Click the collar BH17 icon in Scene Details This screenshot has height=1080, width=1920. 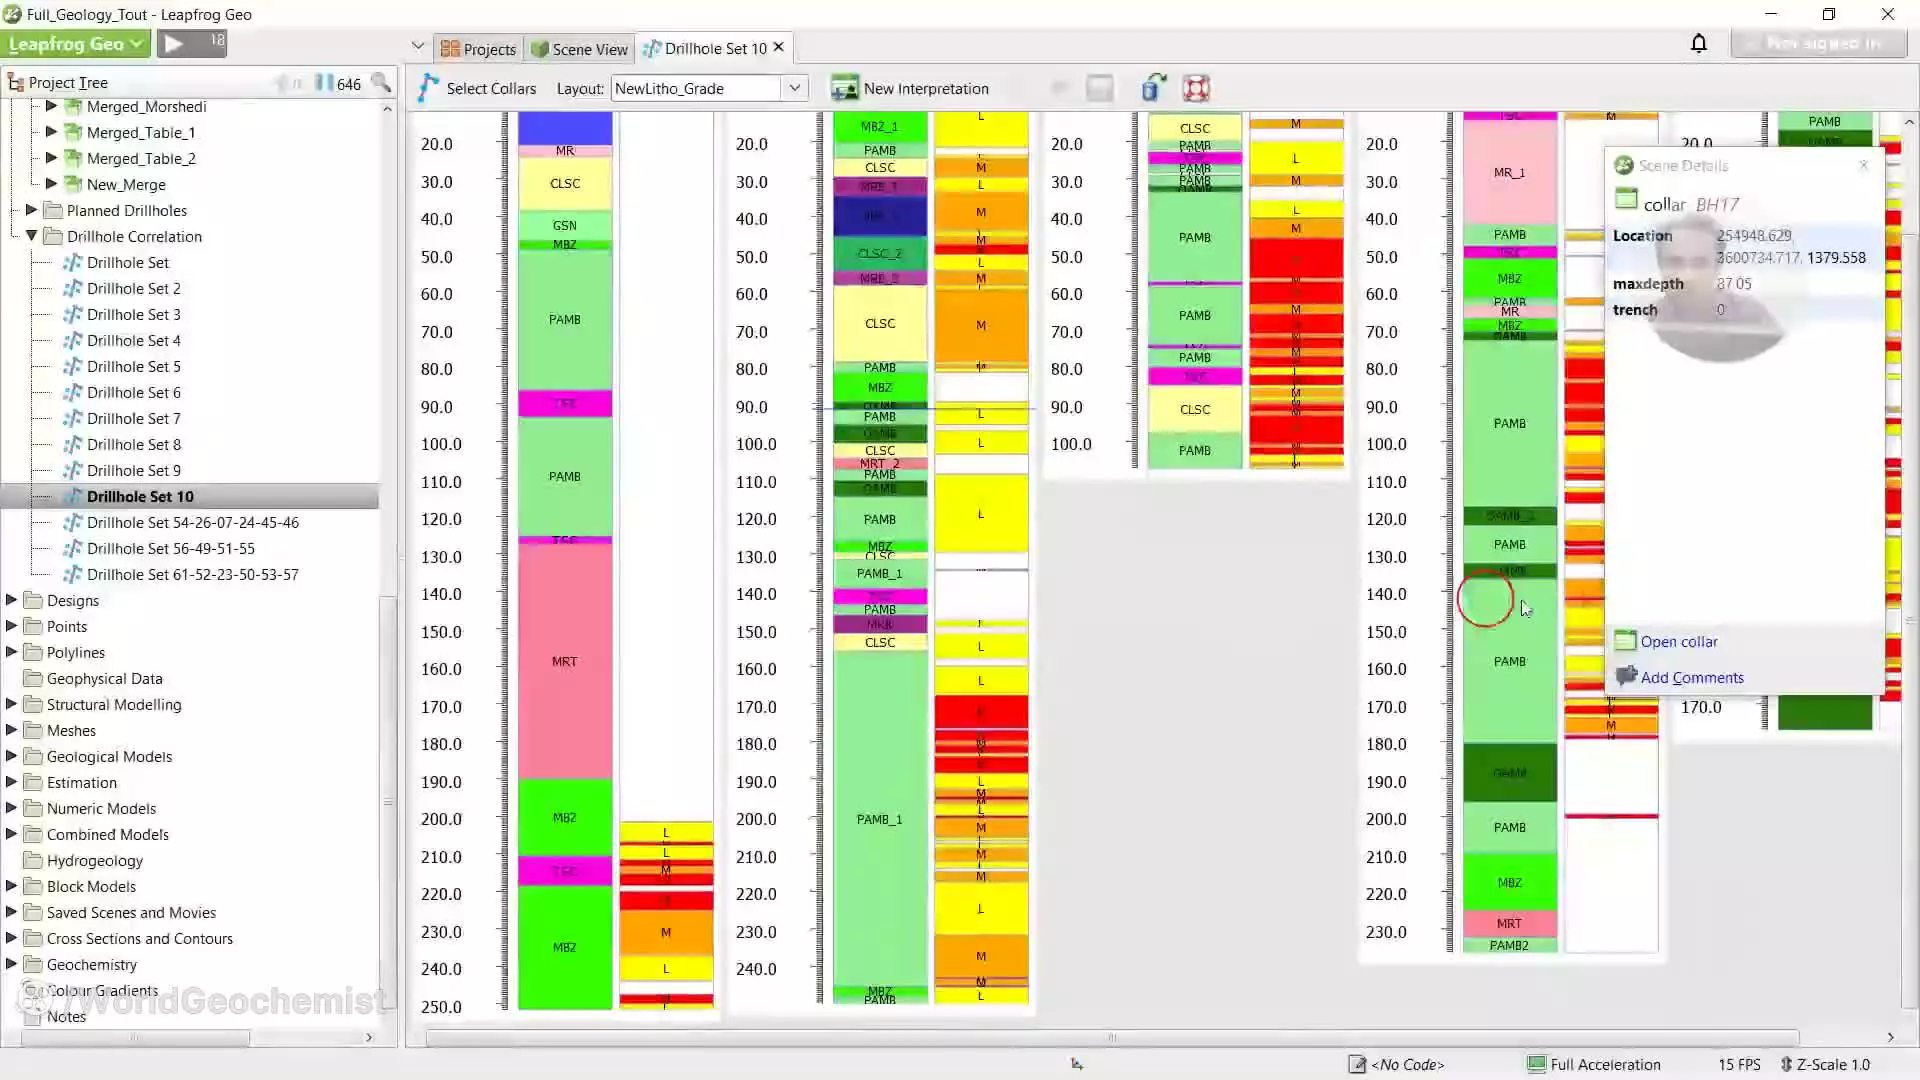click(x=1626, y=200)
